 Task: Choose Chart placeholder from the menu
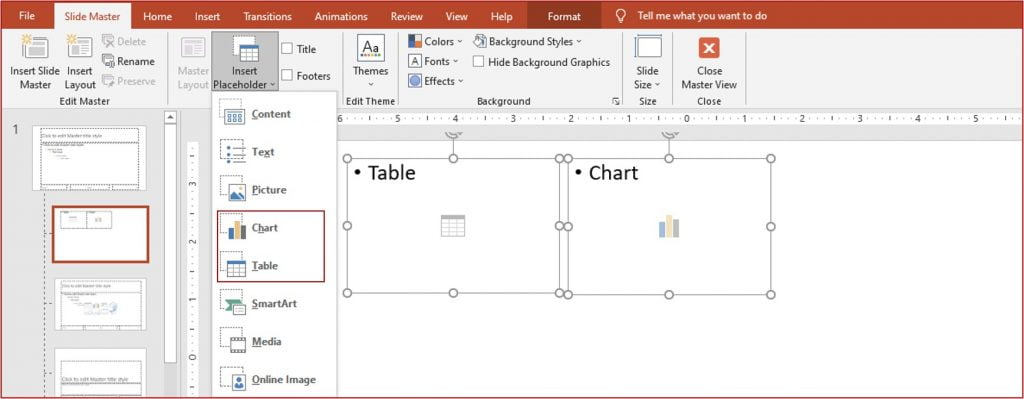pyautogui.click(x=270, y=228)
